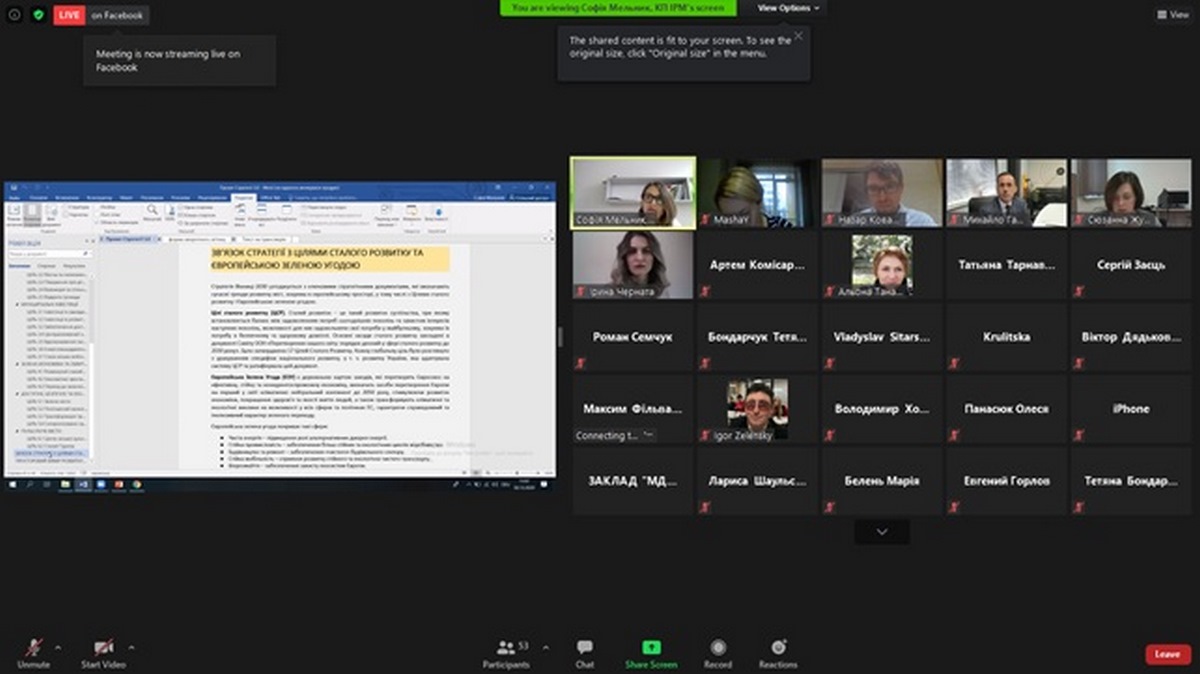Show the next page of participants

[881, 532]
